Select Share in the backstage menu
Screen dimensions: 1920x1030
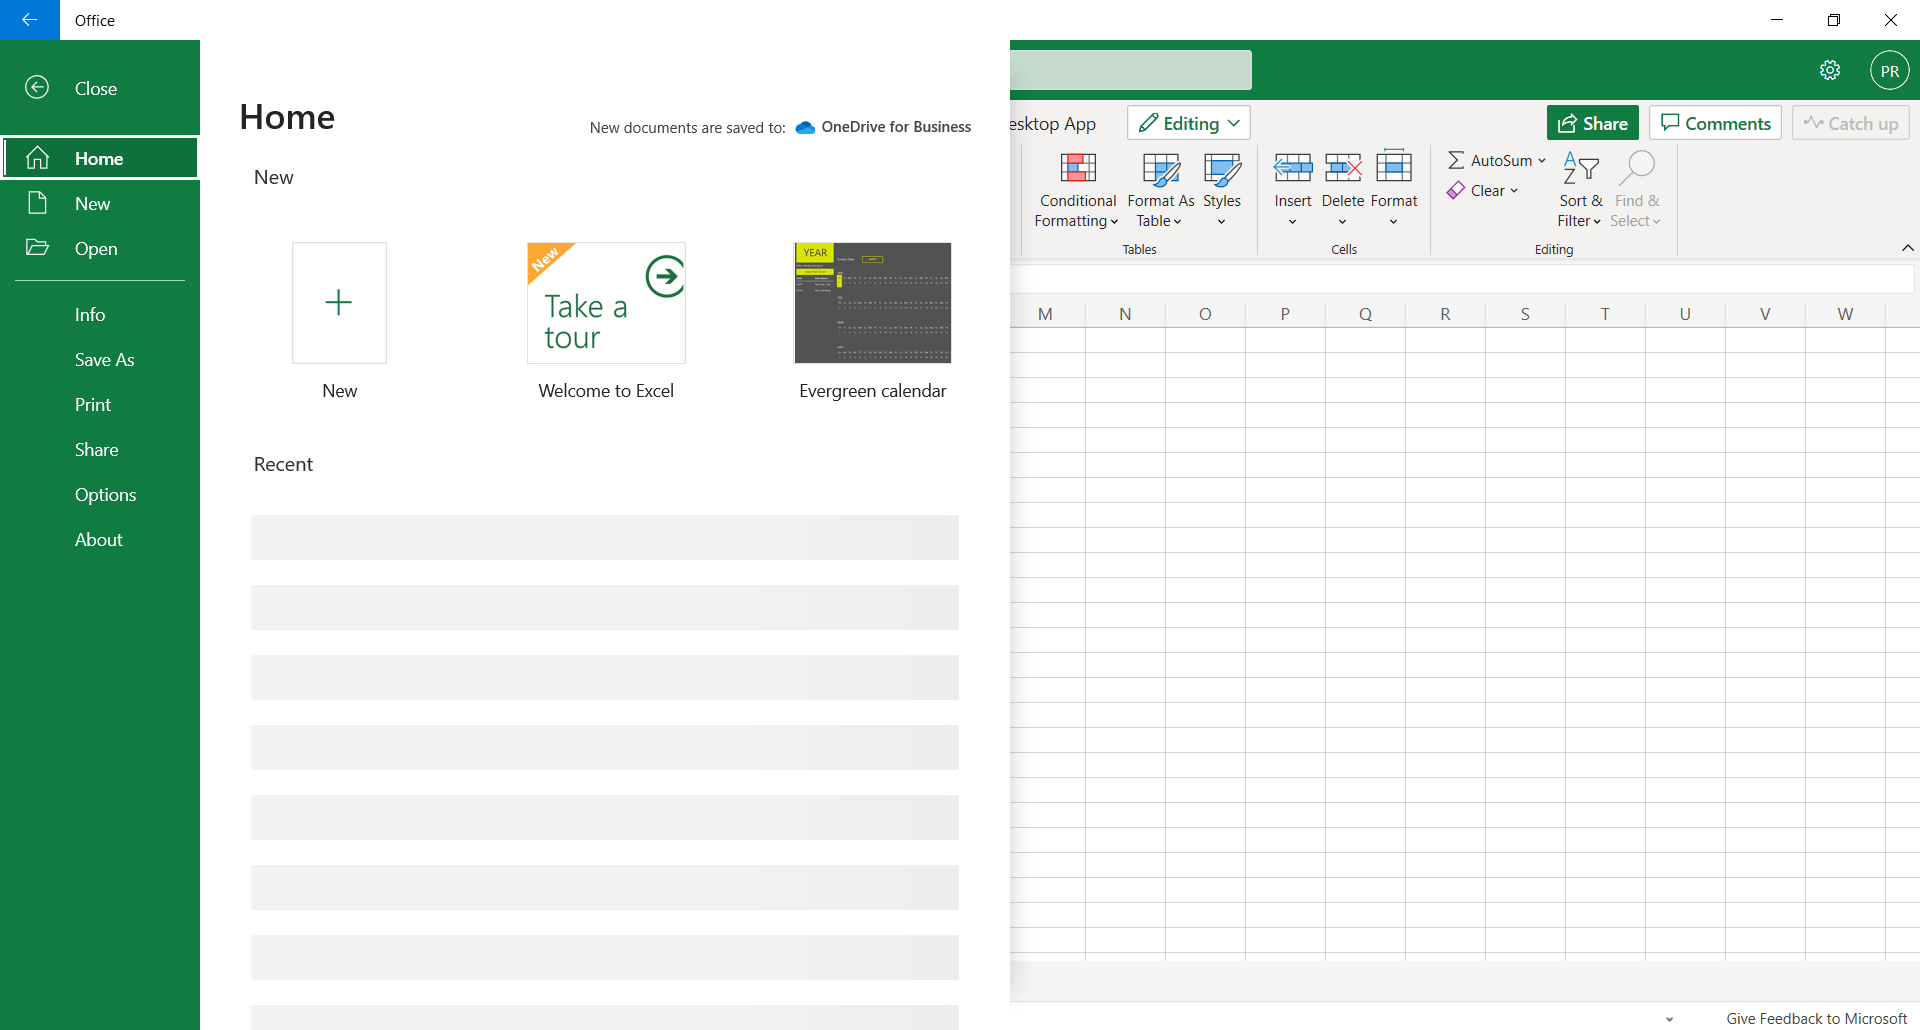click(x=100, y=449)
